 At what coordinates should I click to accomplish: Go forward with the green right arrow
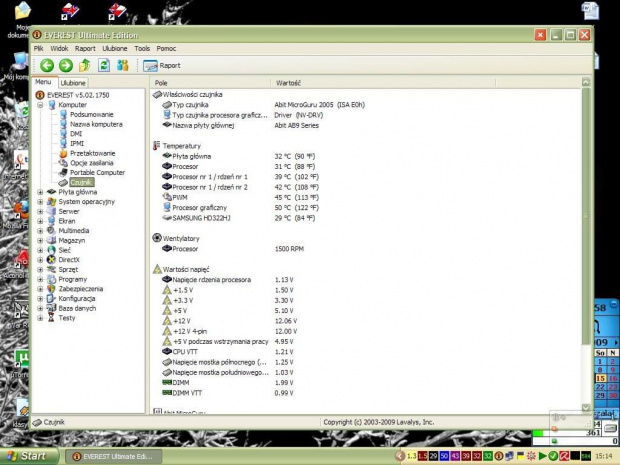[66, 65]
